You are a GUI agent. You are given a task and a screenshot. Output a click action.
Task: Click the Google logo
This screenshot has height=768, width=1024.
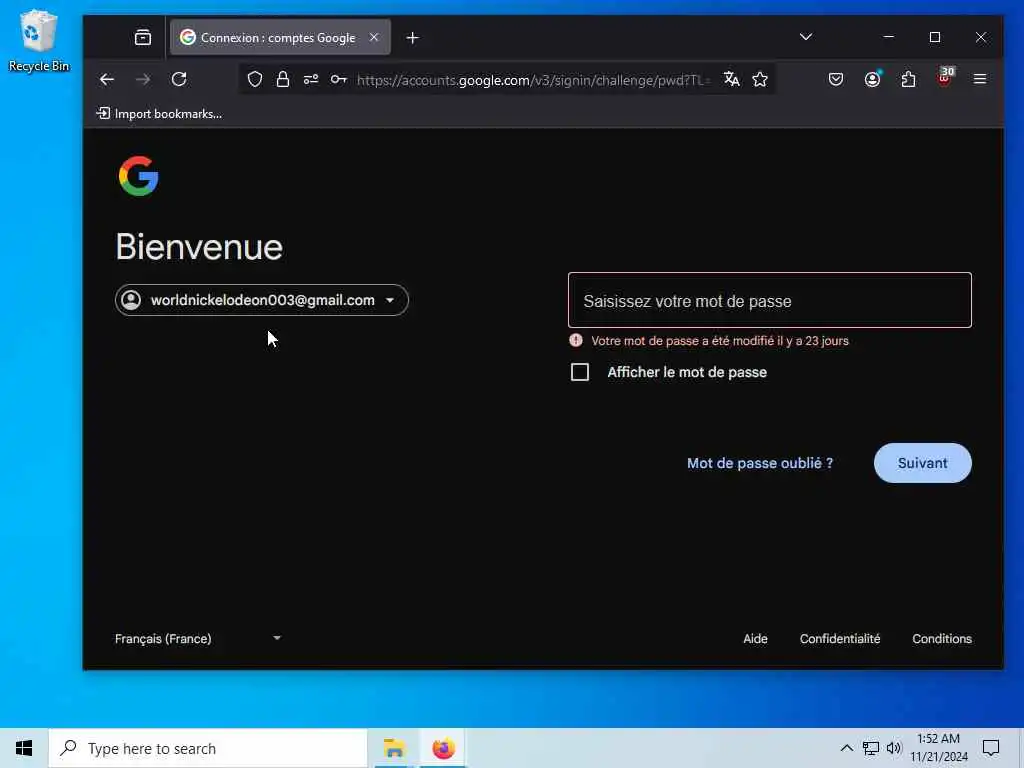click(x=138, y=176)
